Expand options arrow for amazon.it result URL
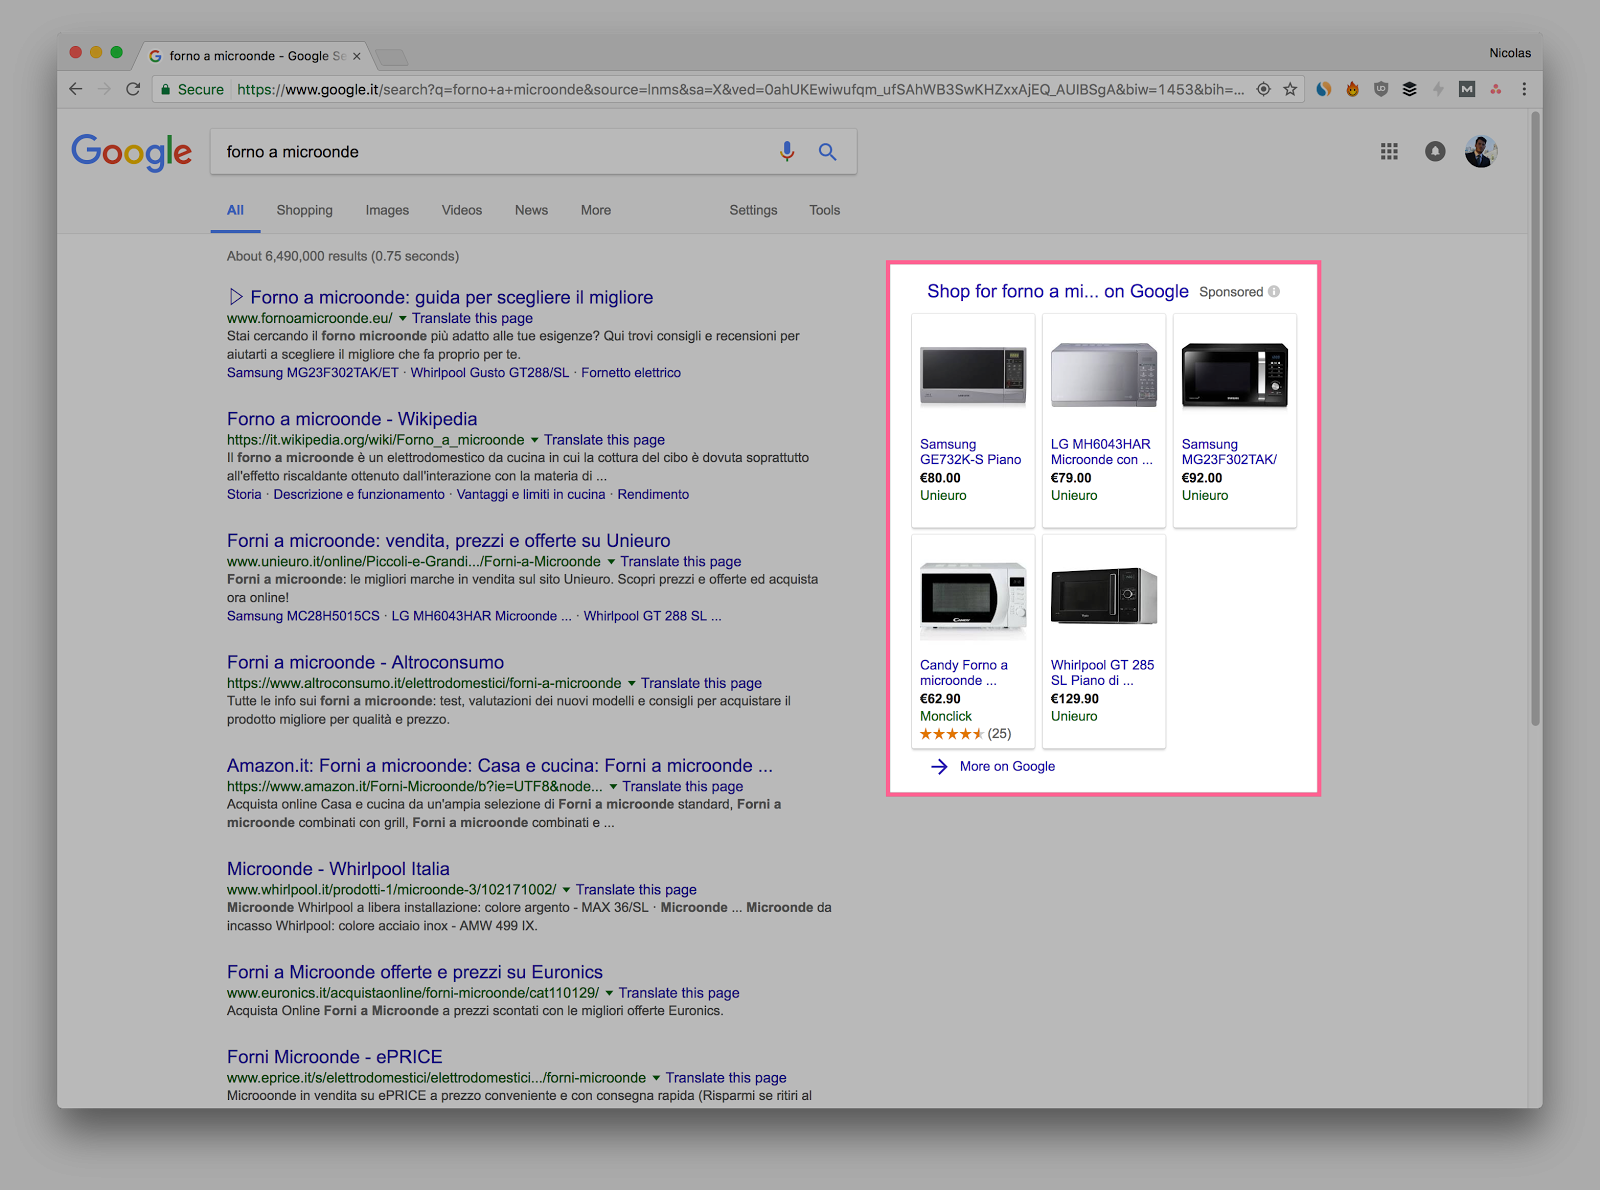This screenshot has height=1190, width=1600. [x=613, y=787]
